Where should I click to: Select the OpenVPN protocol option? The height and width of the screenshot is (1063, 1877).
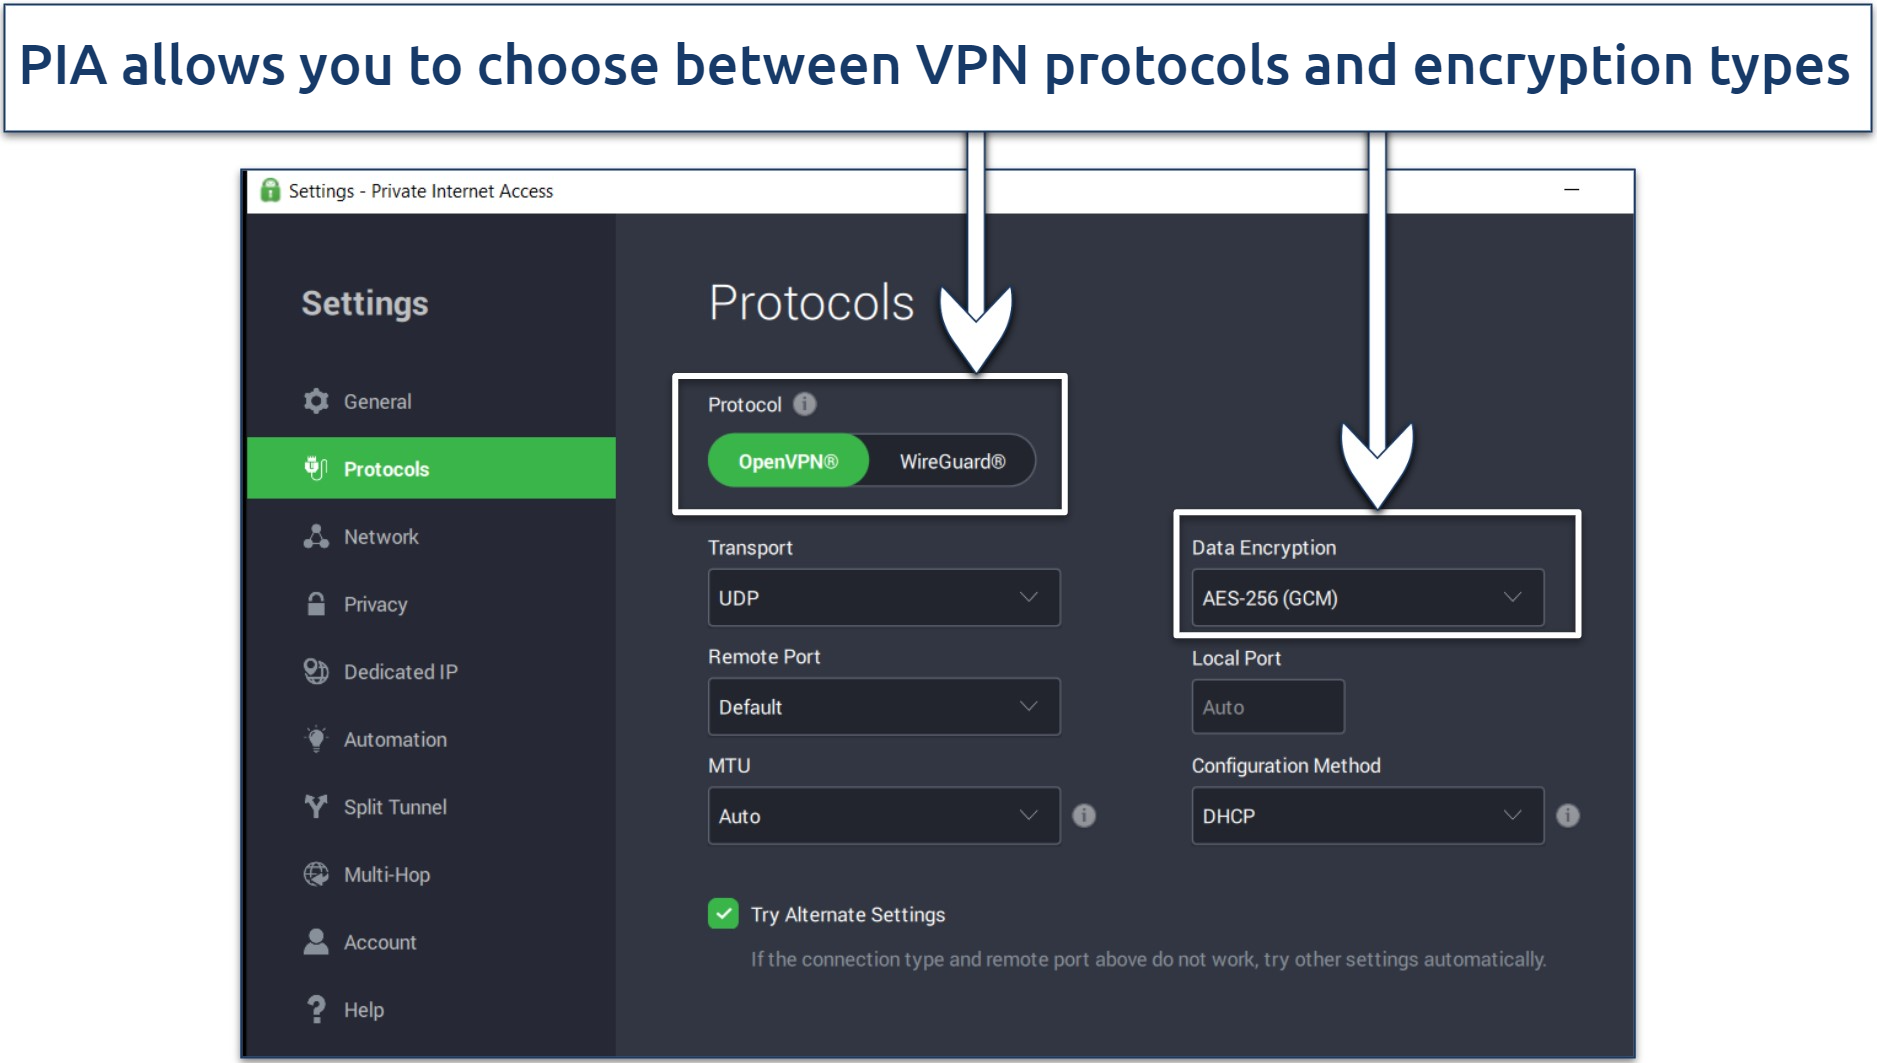point(787,461)
